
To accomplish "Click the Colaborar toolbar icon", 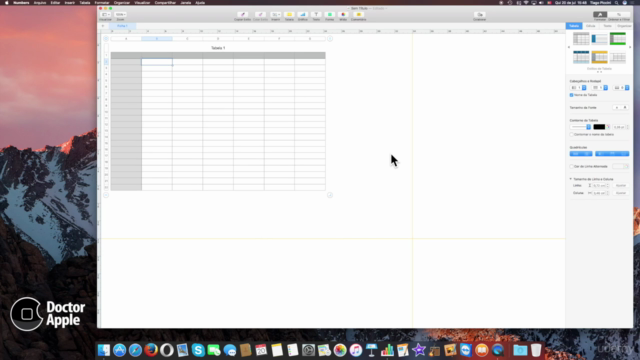I will (x=480, y=15).
